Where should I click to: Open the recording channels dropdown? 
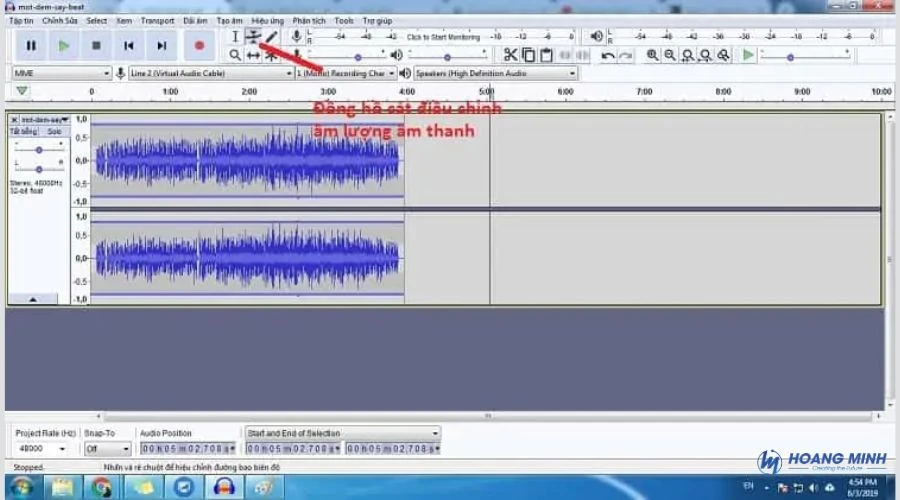pyautogui.click(x=346, y=73)
